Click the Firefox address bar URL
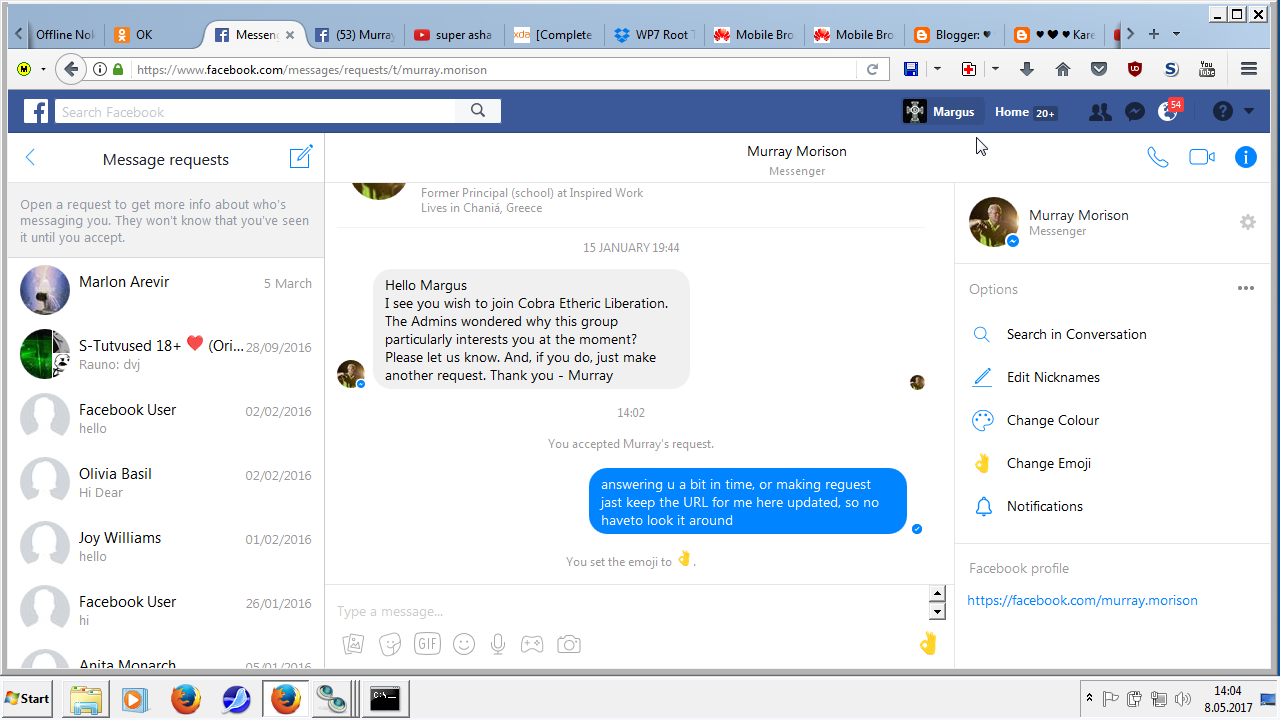 pyautogui.click(x=312, y=70)
